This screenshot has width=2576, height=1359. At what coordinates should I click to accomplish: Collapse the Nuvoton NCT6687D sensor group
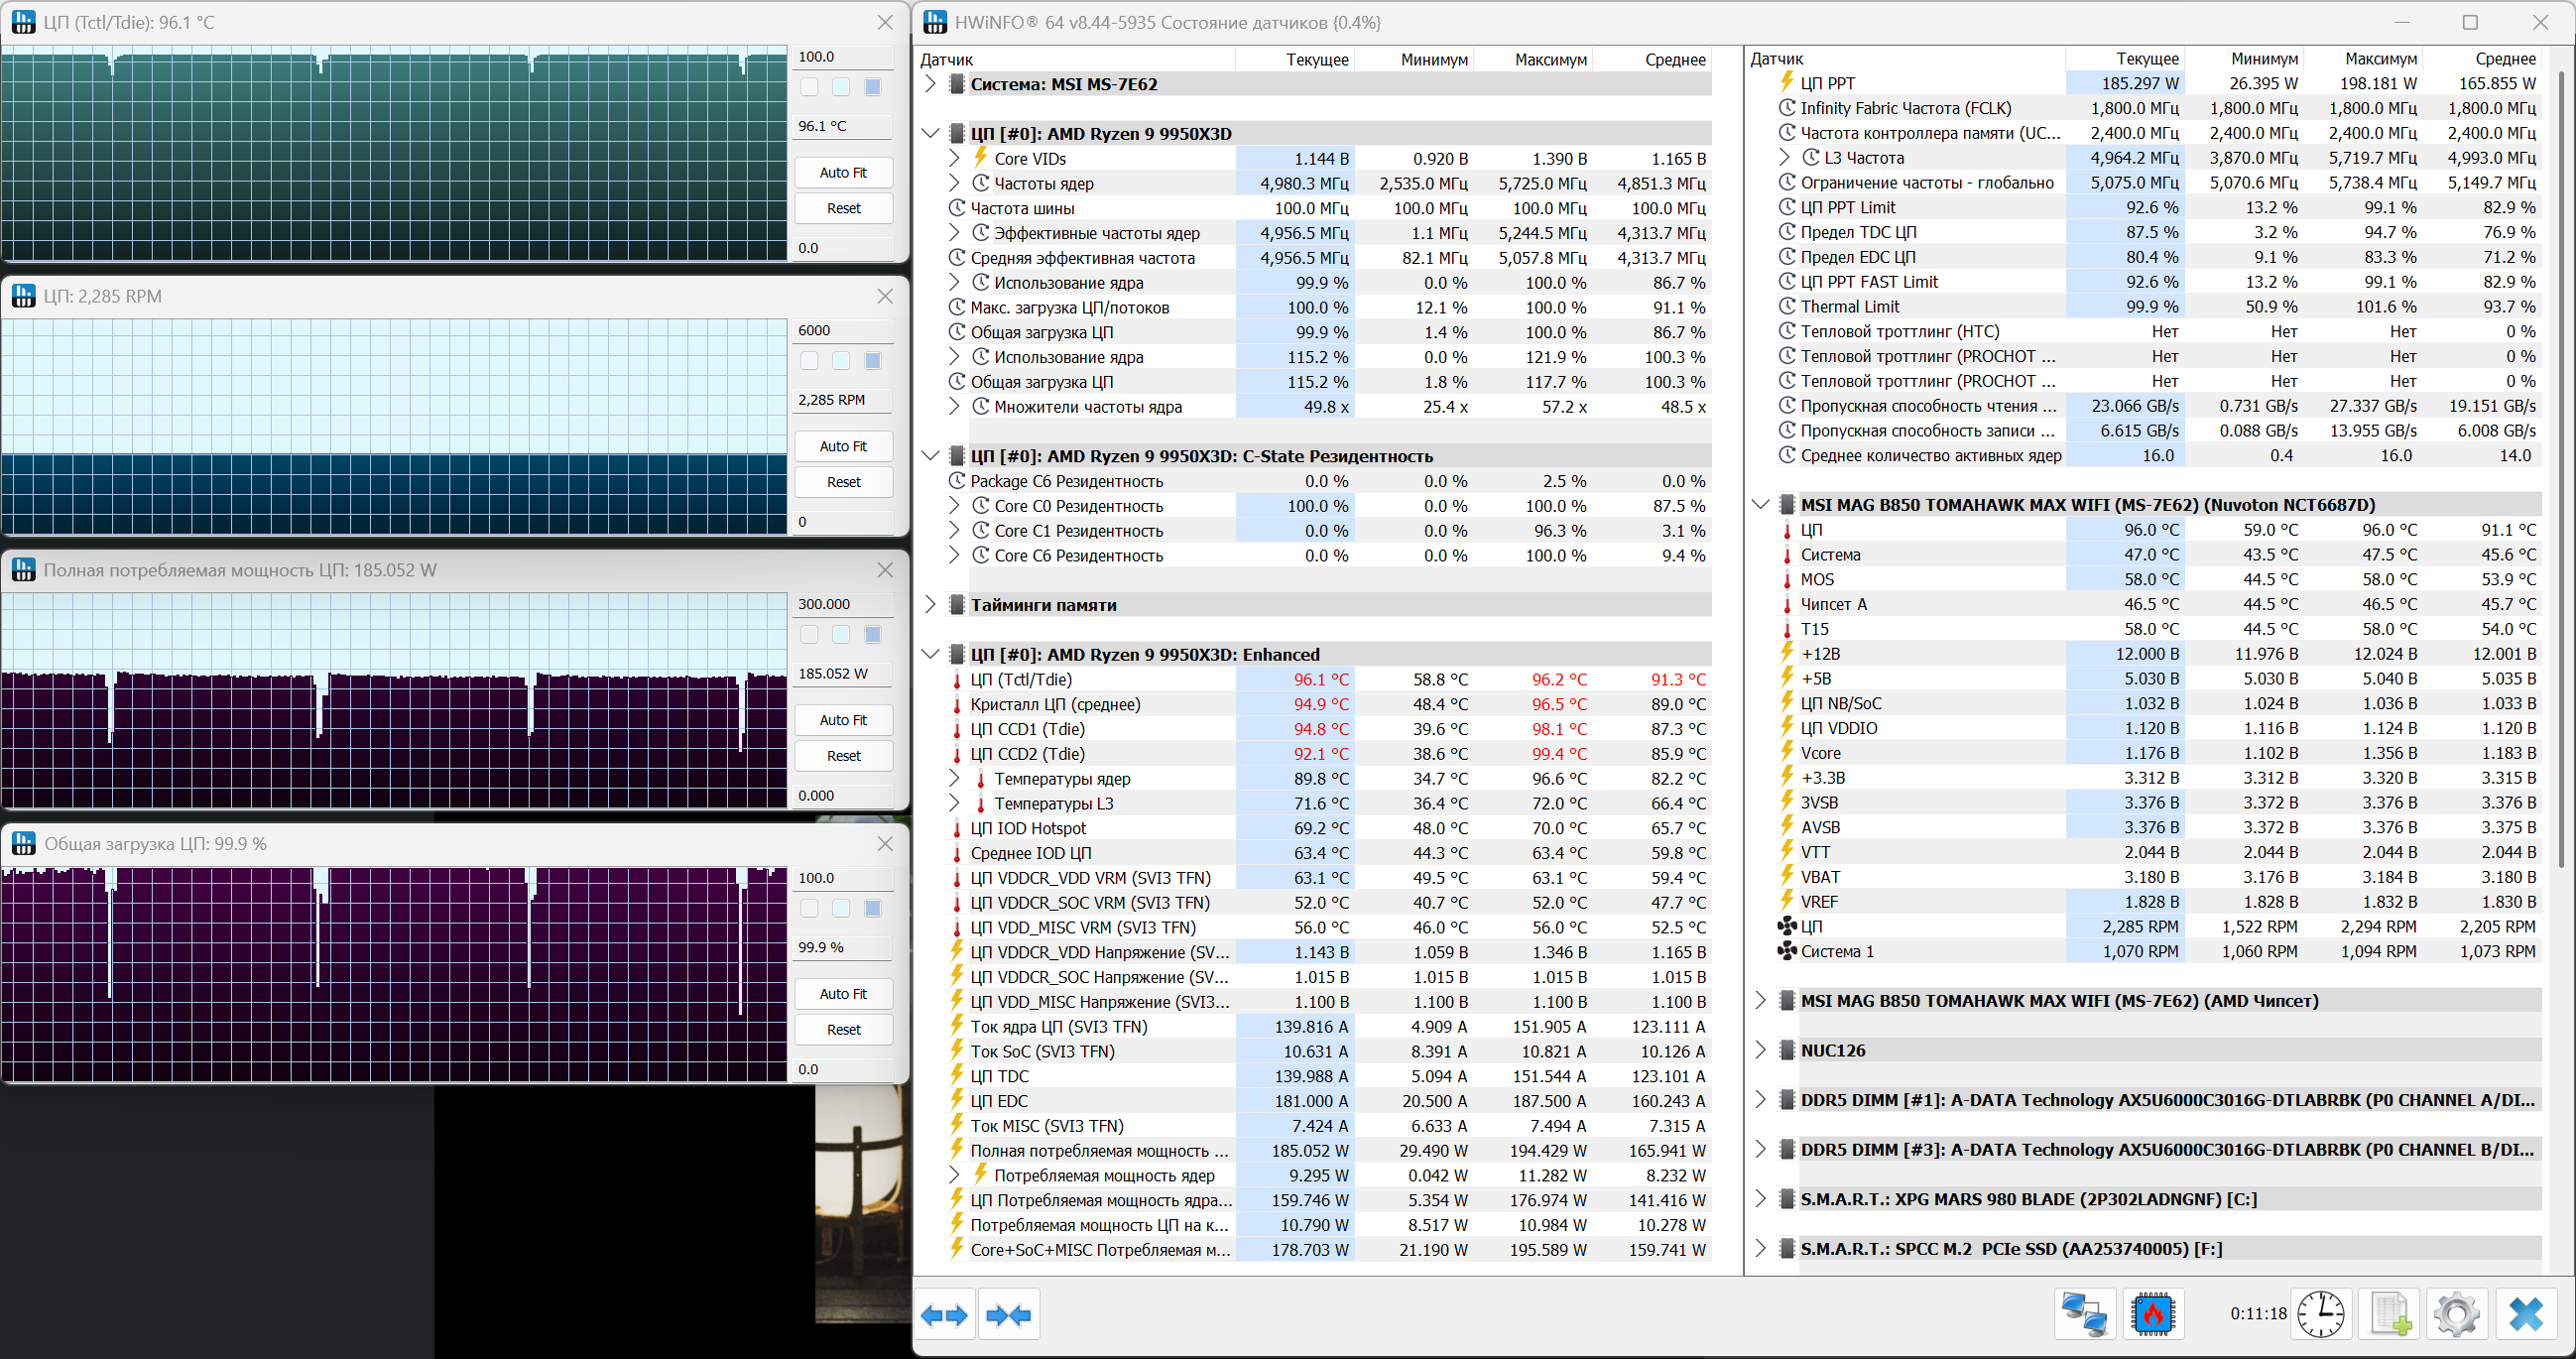1760,505
